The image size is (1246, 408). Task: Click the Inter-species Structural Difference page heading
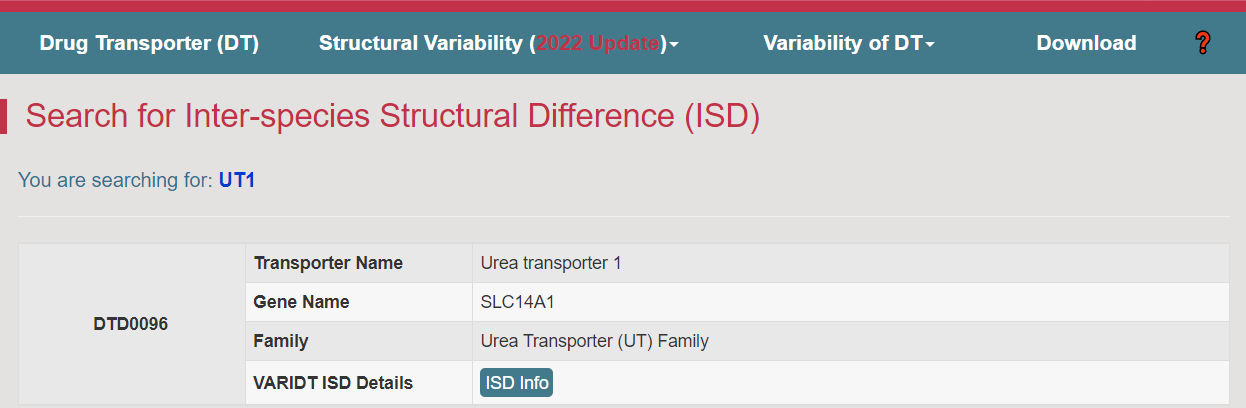(393, 116)
